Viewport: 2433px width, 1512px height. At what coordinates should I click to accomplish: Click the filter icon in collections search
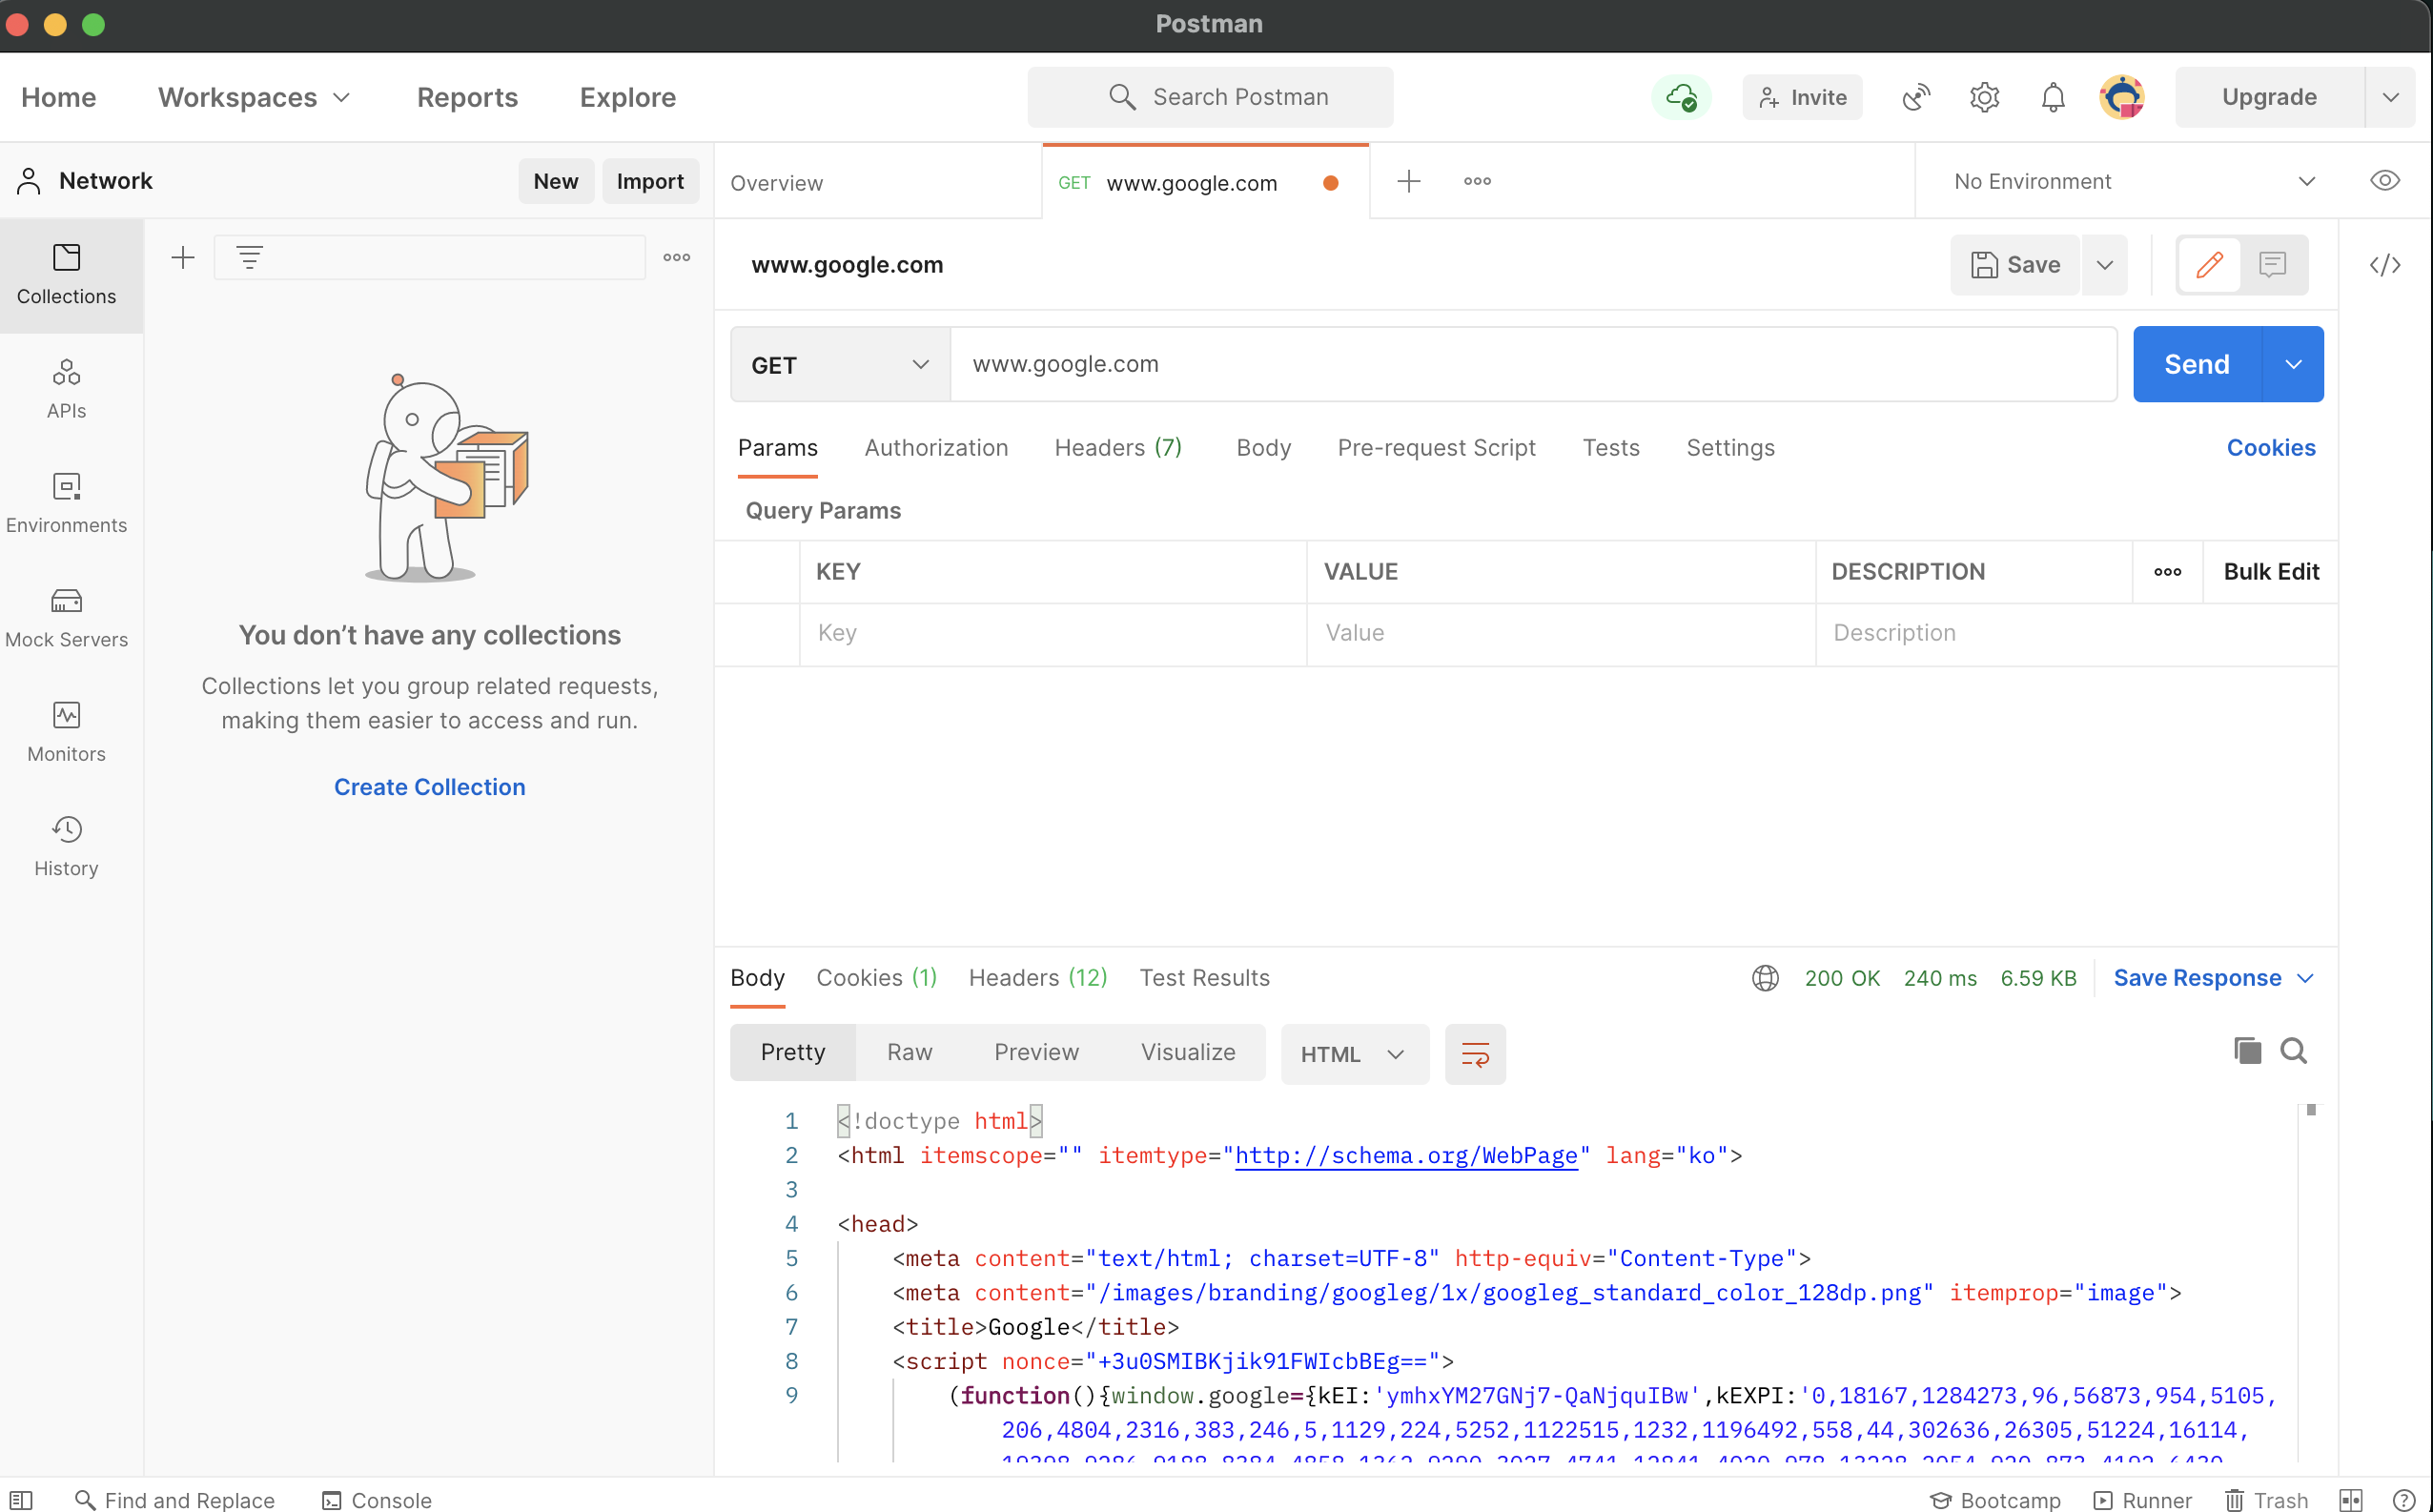point(249,258)
